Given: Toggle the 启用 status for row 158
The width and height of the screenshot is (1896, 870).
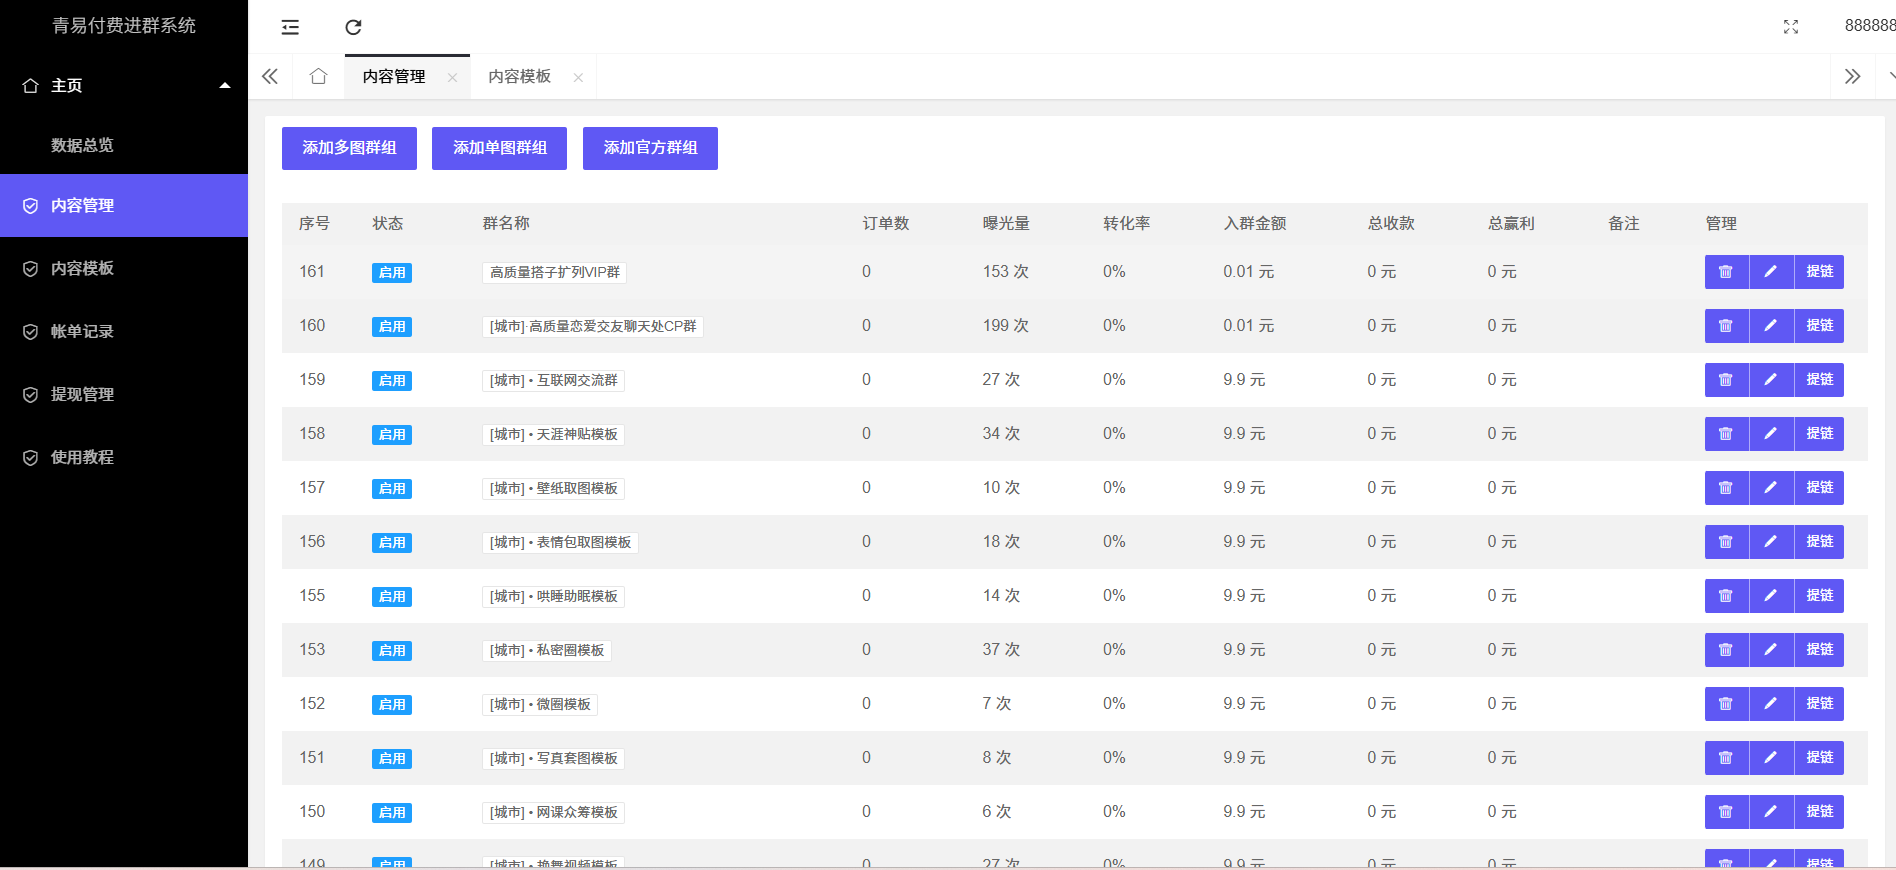Looking at the screenshot, I should (392, 435).
